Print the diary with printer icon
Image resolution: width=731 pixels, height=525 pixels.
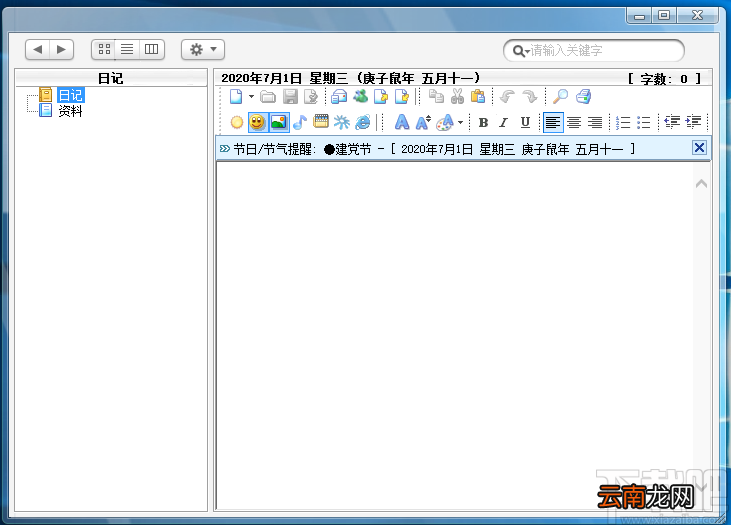click(583, 97)
